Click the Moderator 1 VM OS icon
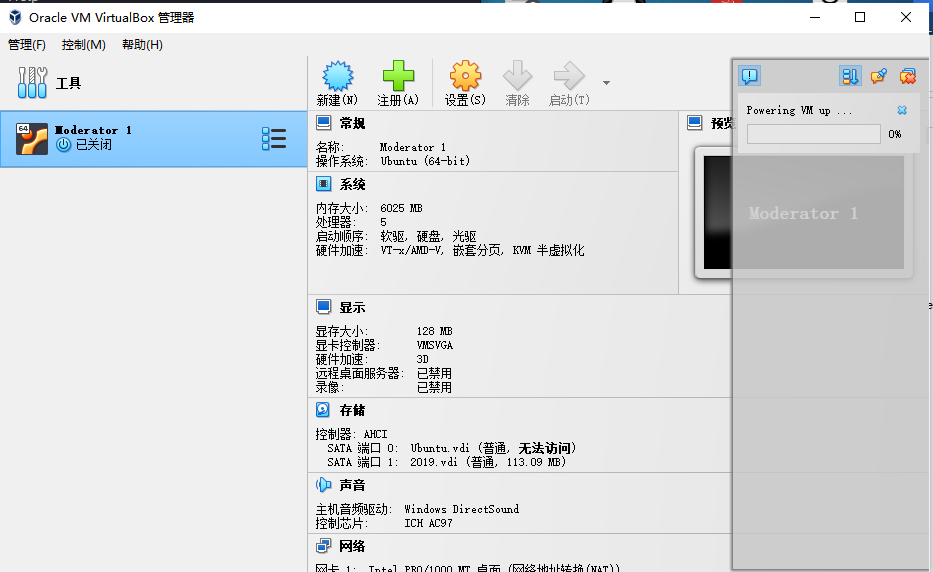Viewport: 933px width, 572px height. tap(32, 139)
